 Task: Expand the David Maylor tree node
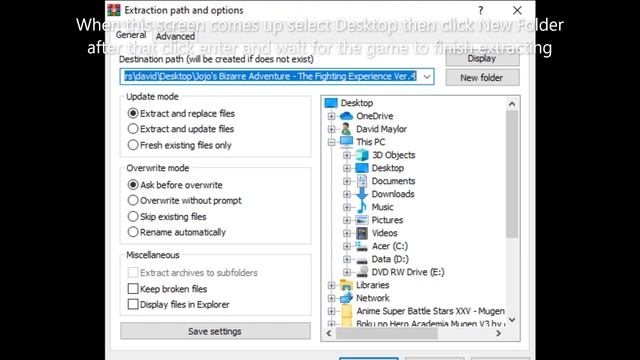tap(331, 129)
